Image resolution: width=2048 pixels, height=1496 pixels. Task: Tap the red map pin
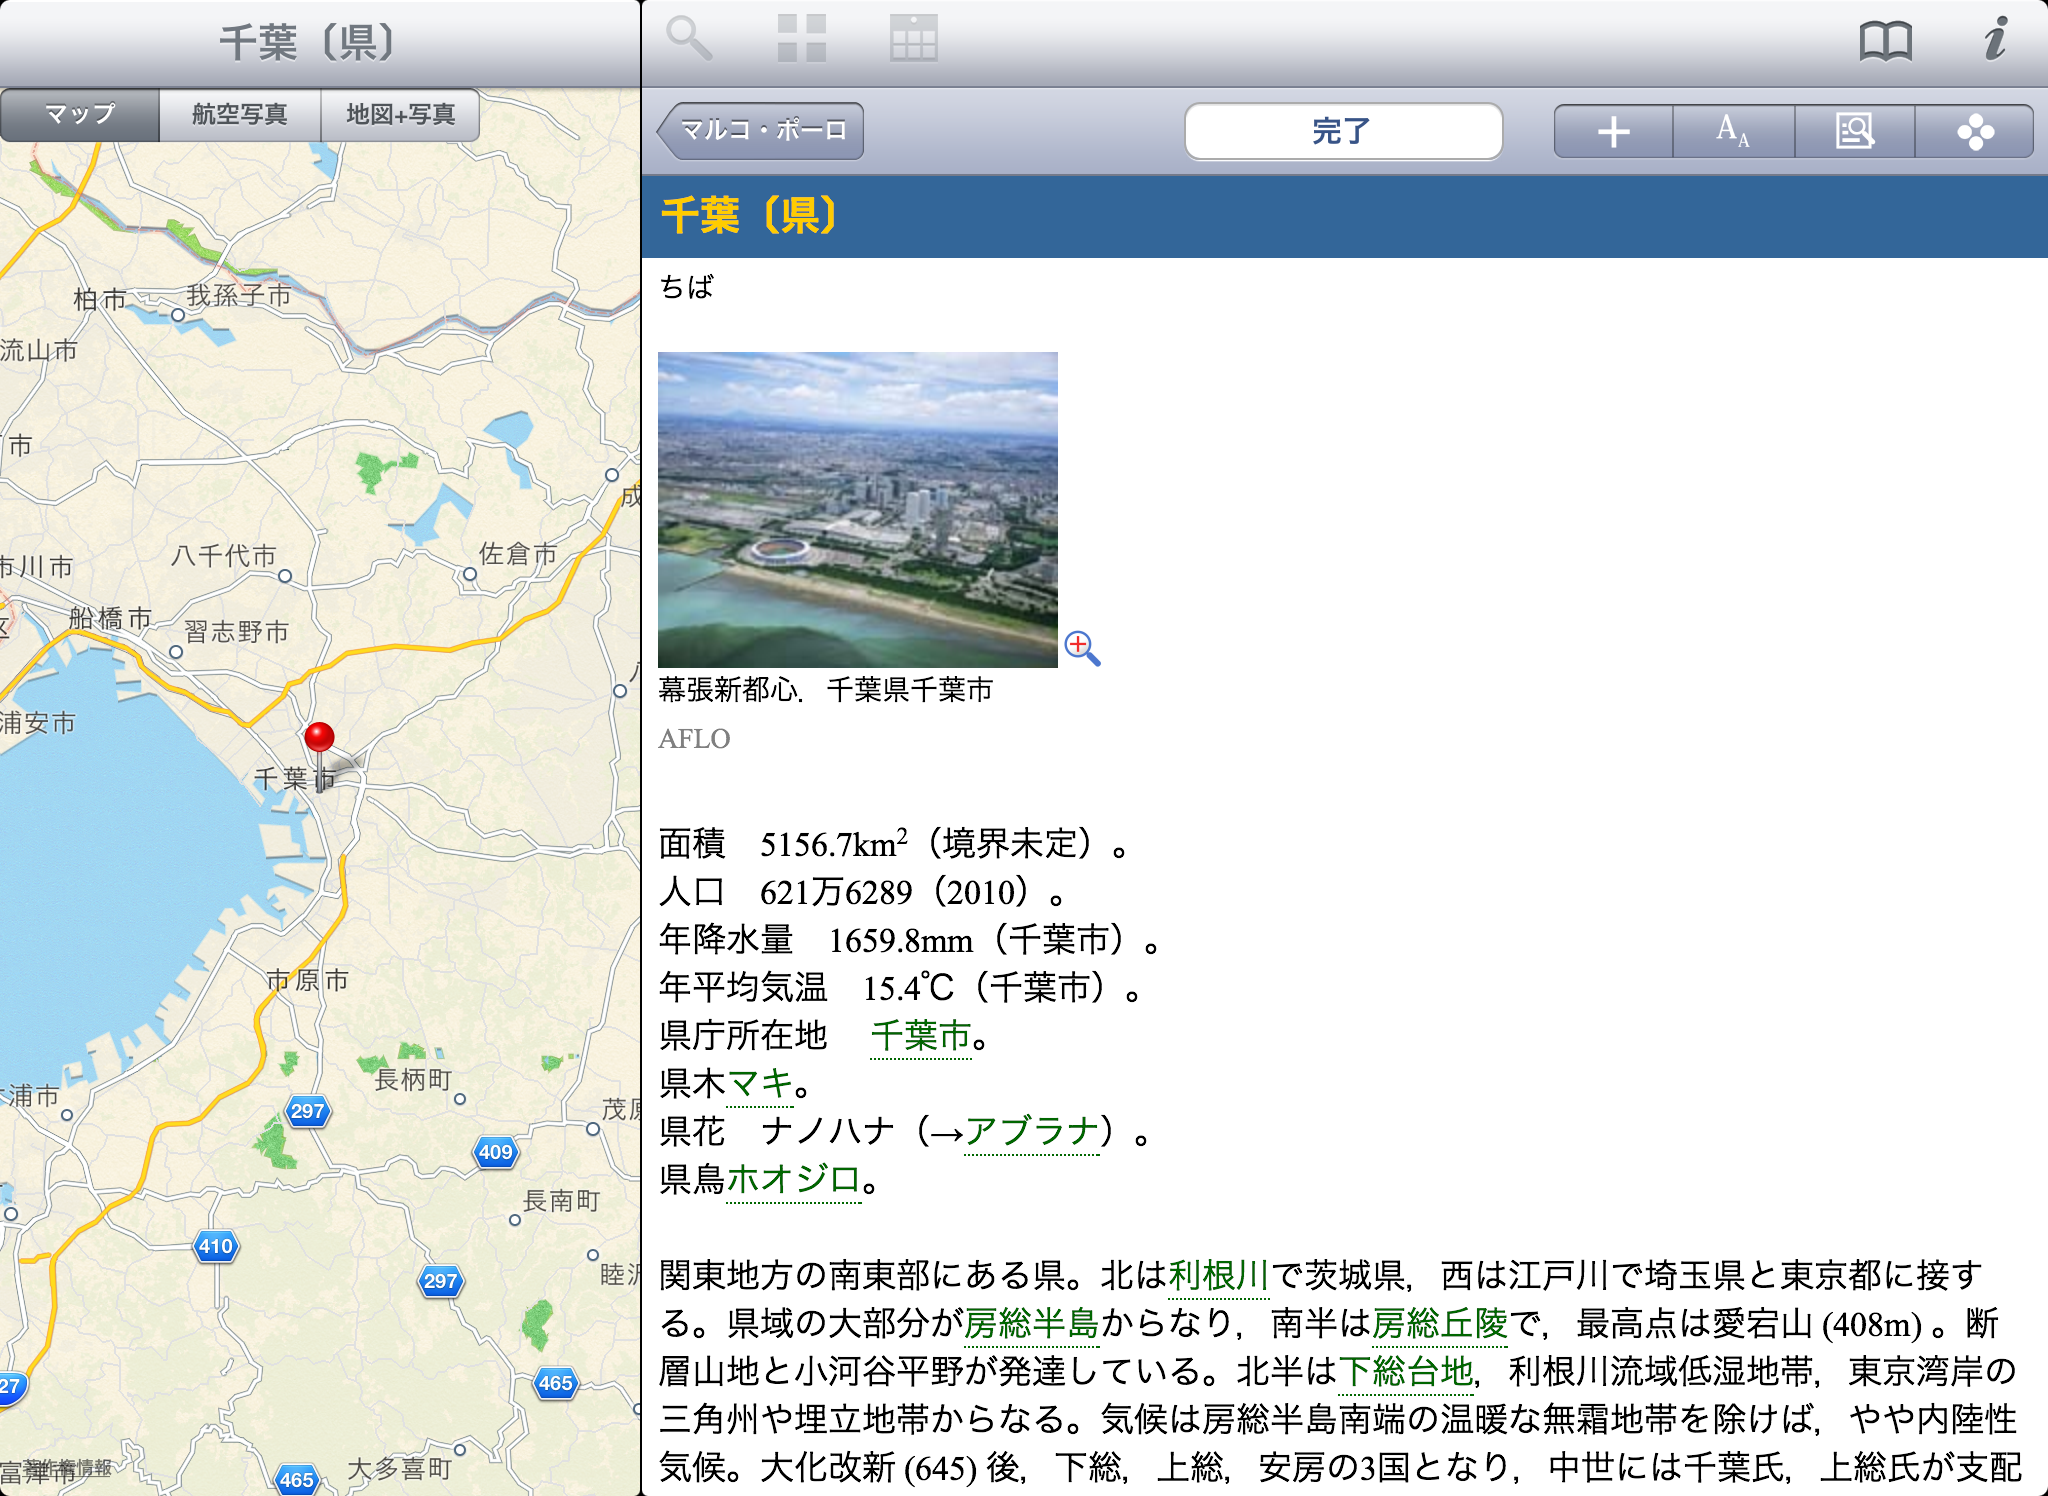point(319,738)
